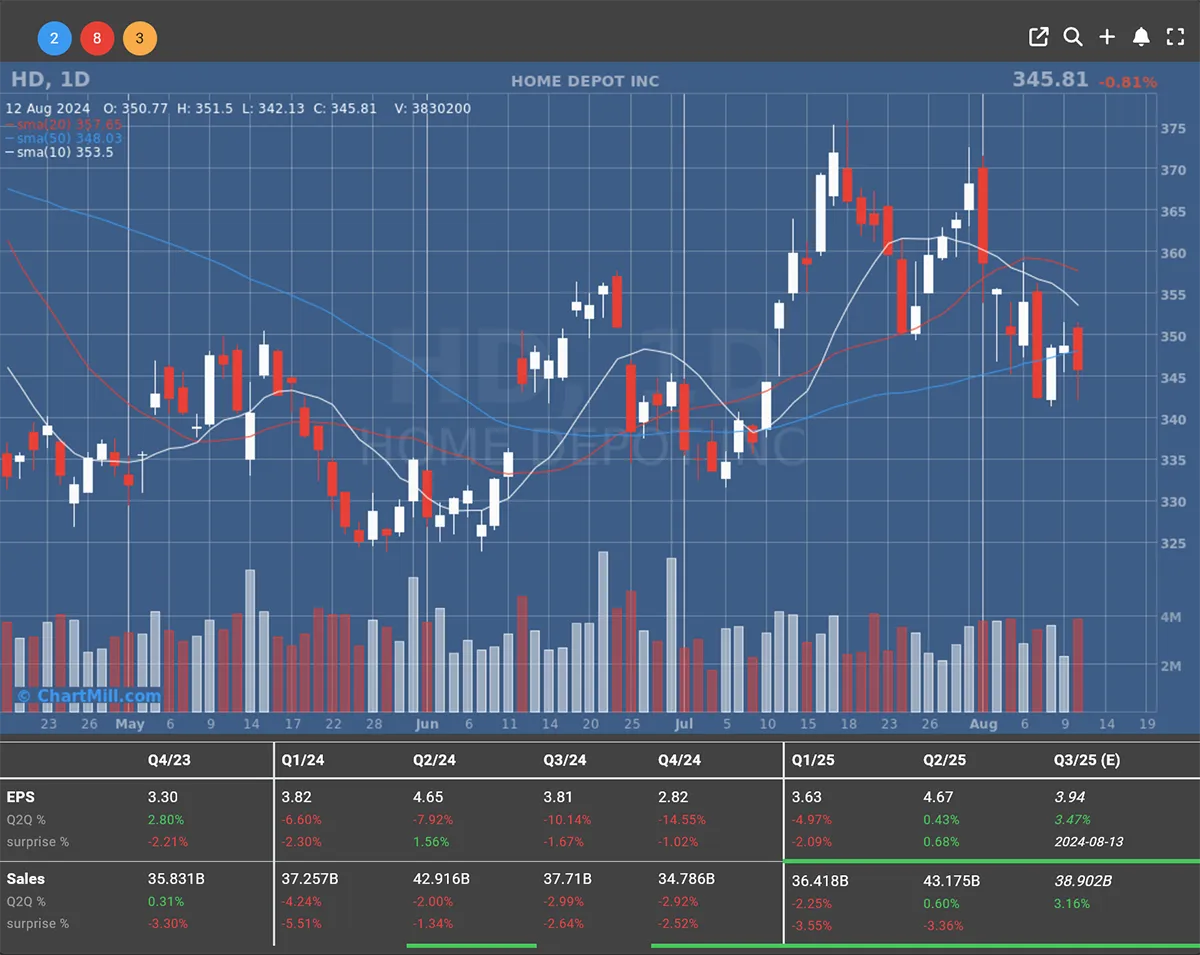Screen dimensions: 1200x955
Task: Toggle fullscreen chart view icon
Action: [x=1175, y=37]
